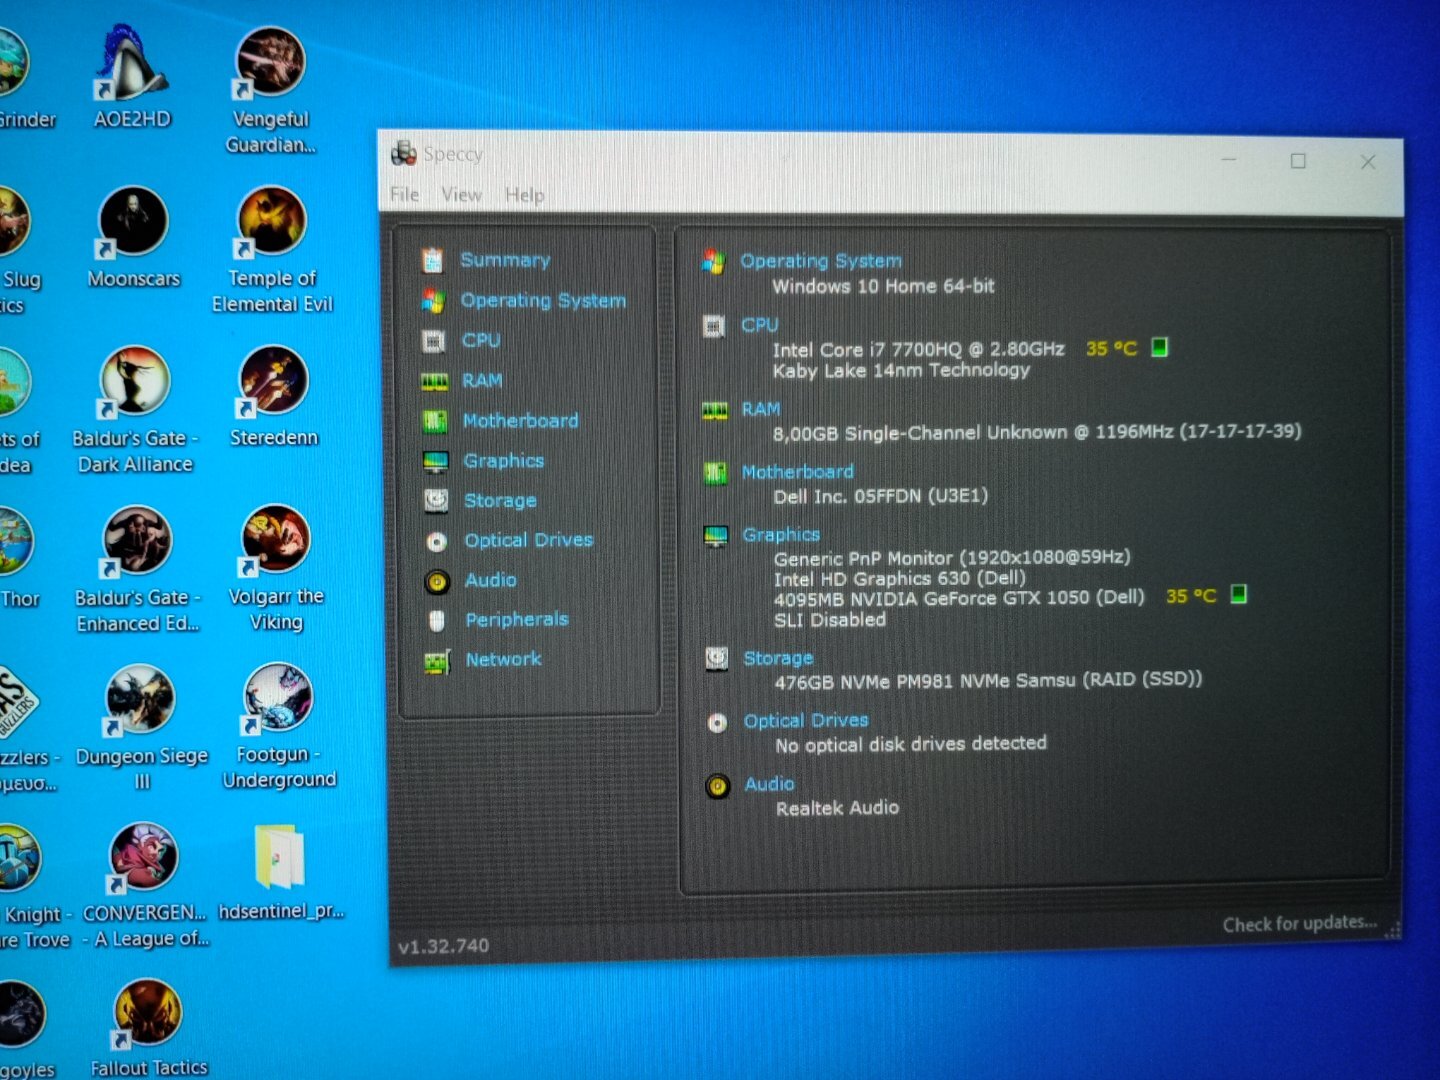This screenshot has width=1440, height=1080.
Task: Click the CPU heading link in summary
Action: pyautogui.click(x=759, y=325)
